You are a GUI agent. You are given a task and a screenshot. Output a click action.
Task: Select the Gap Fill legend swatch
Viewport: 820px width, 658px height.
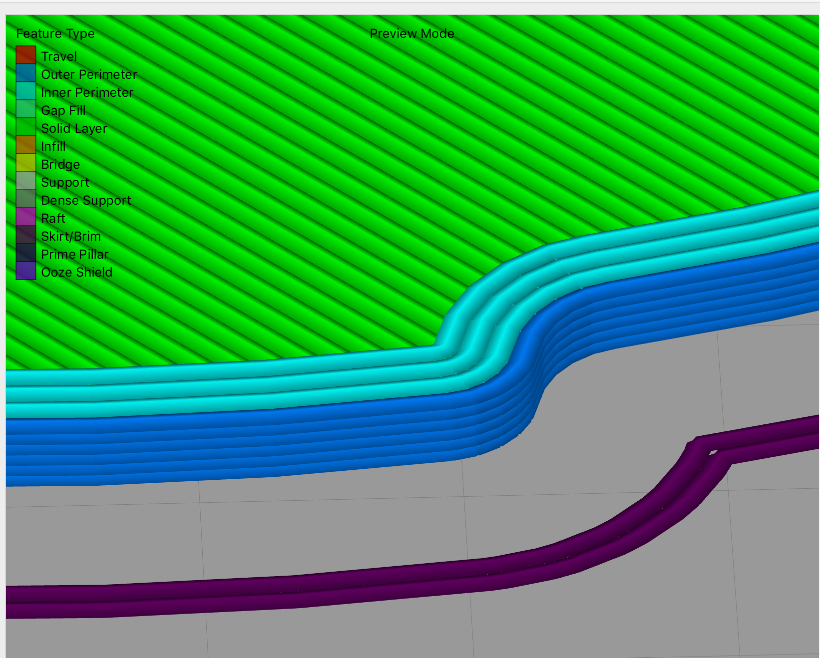[x=26, y=109]
